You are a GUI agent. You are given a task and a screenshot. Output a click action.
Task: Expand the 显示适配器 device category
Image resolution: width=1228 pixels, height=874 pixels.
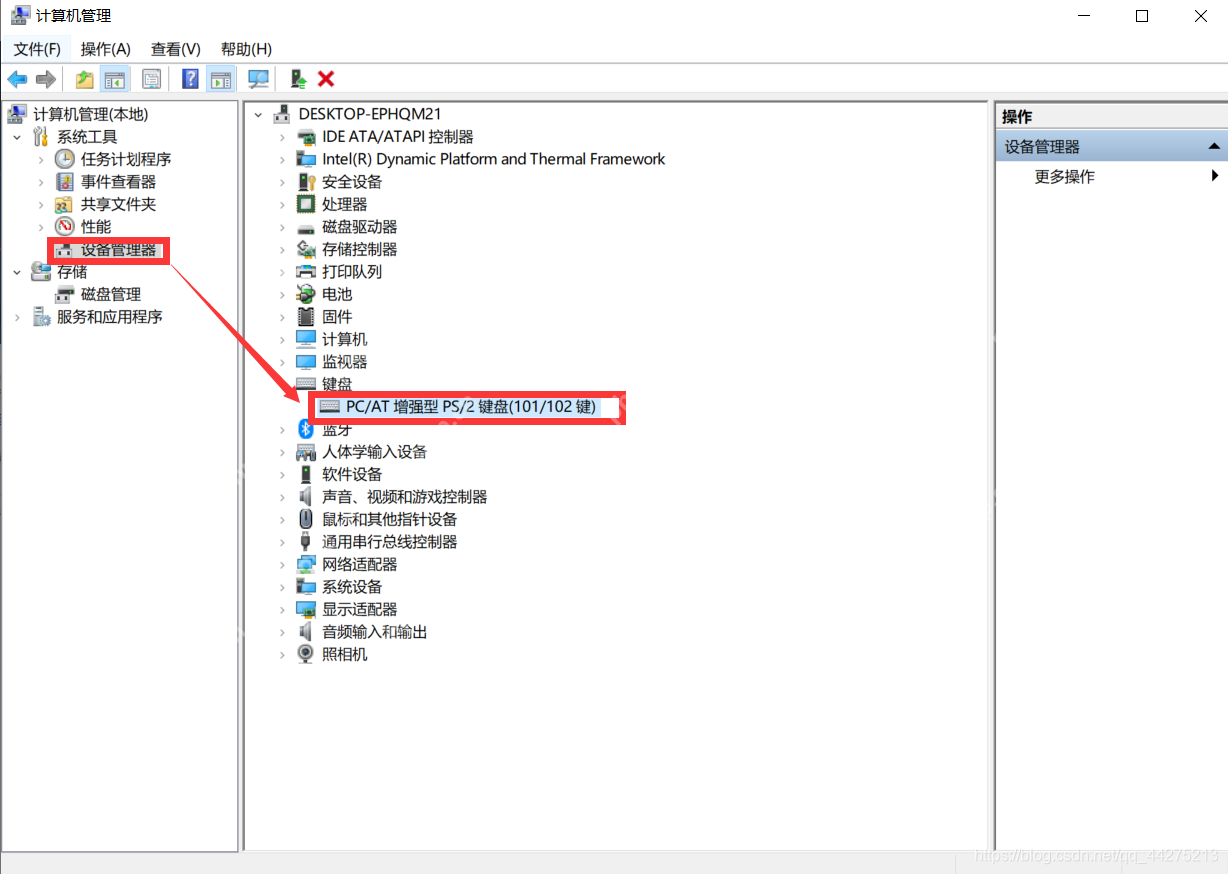point(283,610)
